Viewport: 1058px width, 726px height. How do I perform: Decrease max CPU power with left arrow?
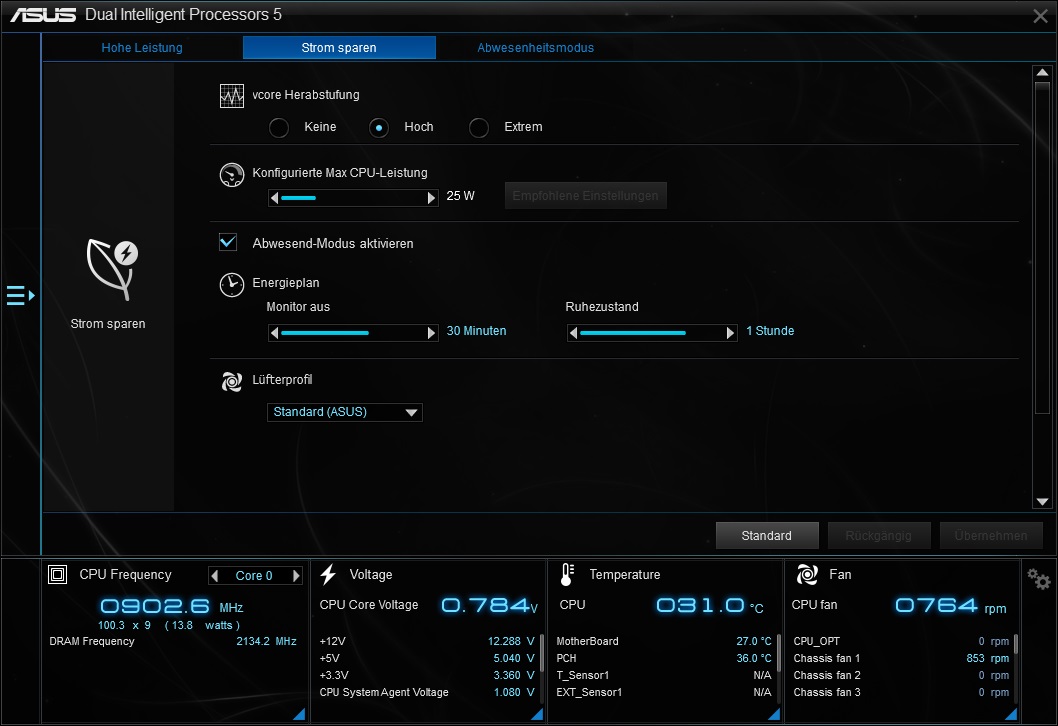click(x=274, y=198)
